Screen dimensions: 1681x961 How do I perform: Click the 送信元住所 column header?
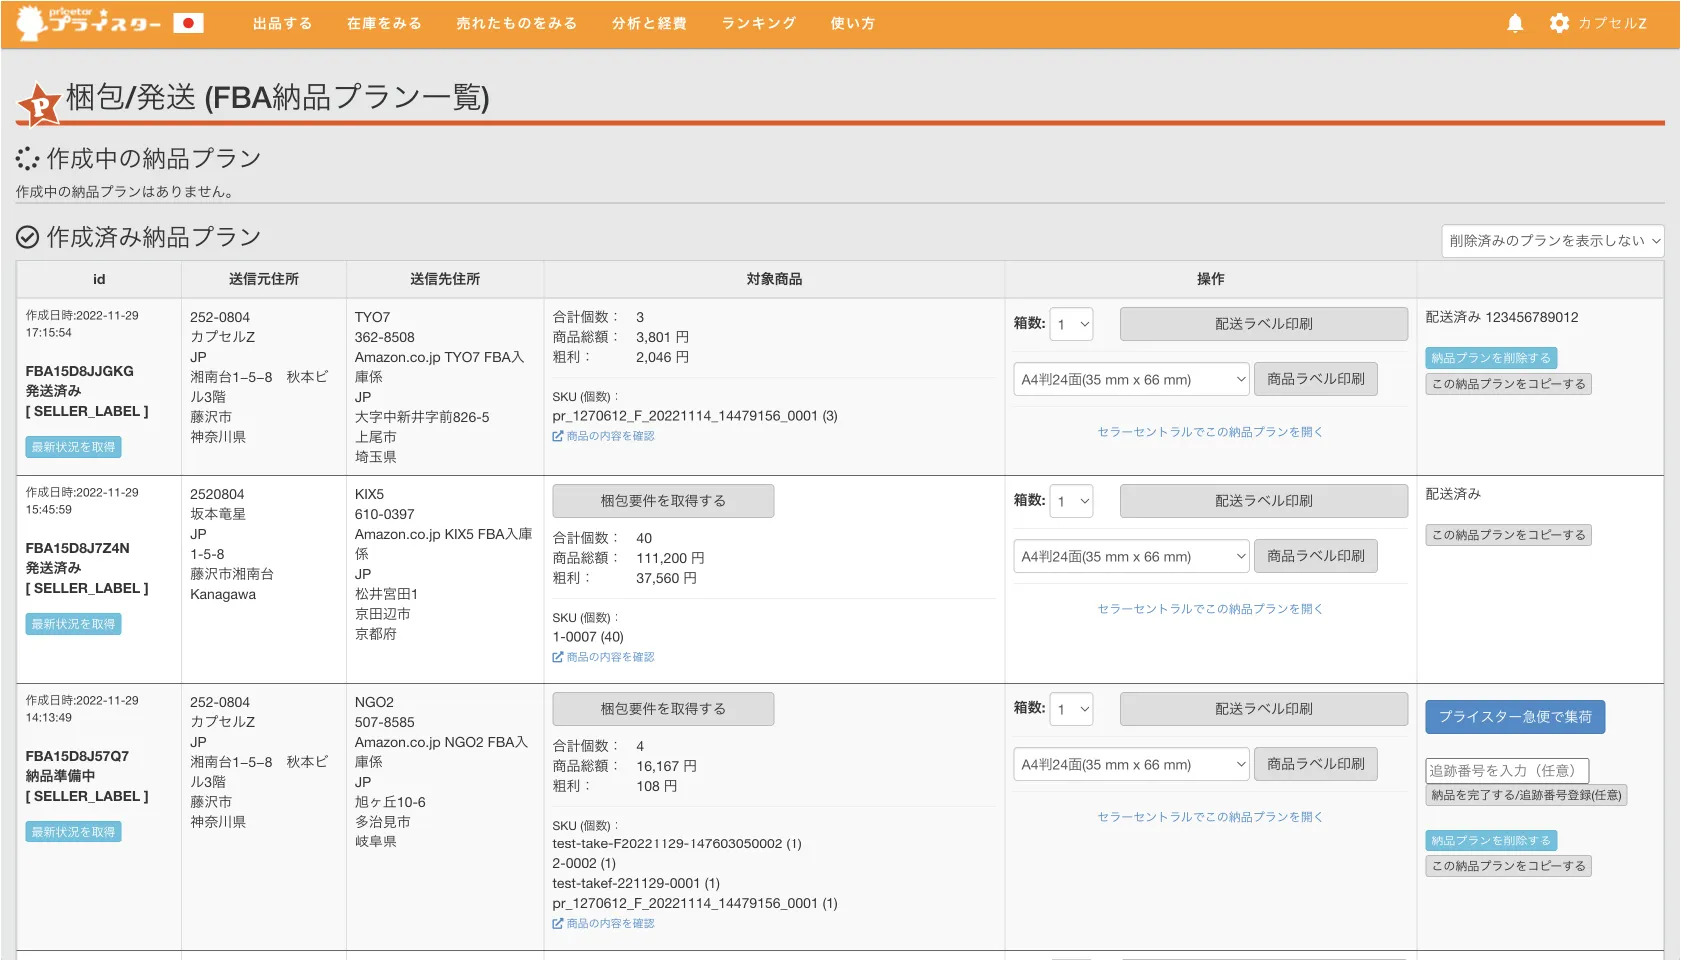pyautogui.click(x=264, y=279)
